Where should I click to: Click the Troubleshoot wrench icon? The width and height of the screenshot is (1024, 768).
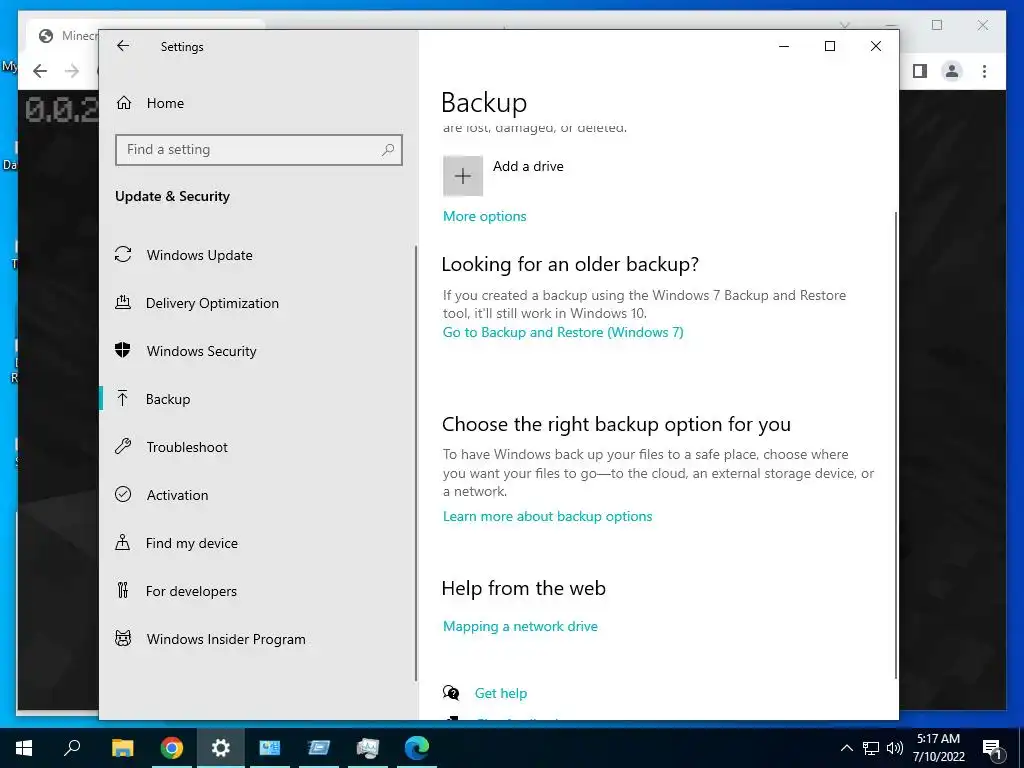tap(123, 446)
